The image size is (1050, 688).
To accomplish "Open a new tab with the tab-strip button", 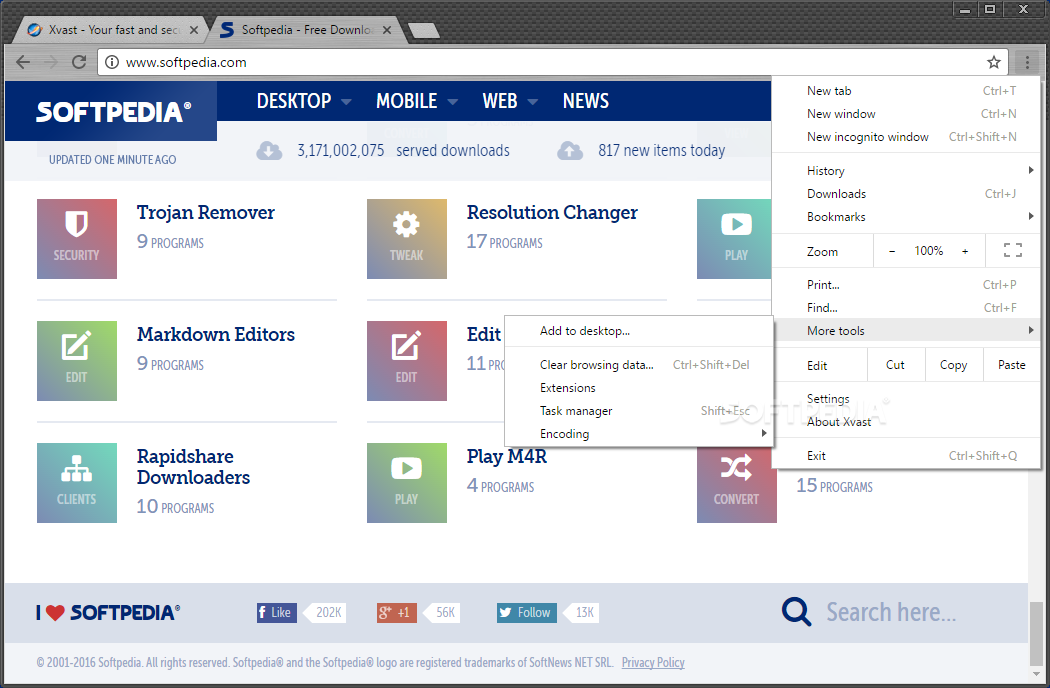I will click(x=423, y=30).
